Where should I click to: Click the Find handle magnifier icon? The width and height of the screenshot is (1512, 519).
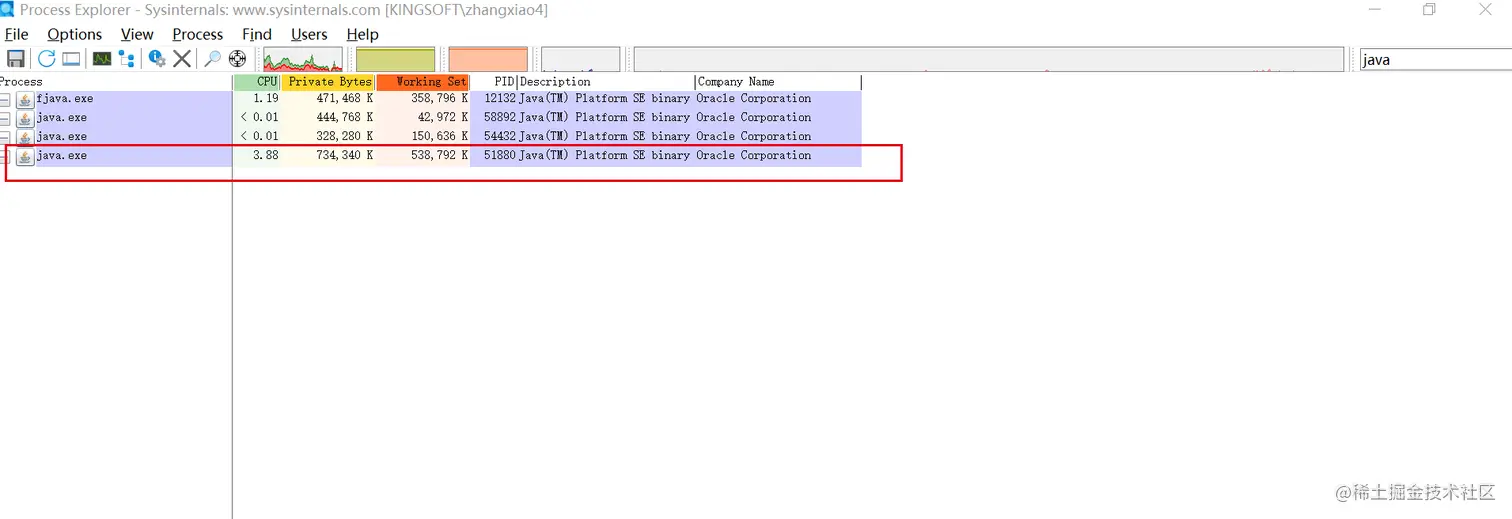click(x=212, y=59)
